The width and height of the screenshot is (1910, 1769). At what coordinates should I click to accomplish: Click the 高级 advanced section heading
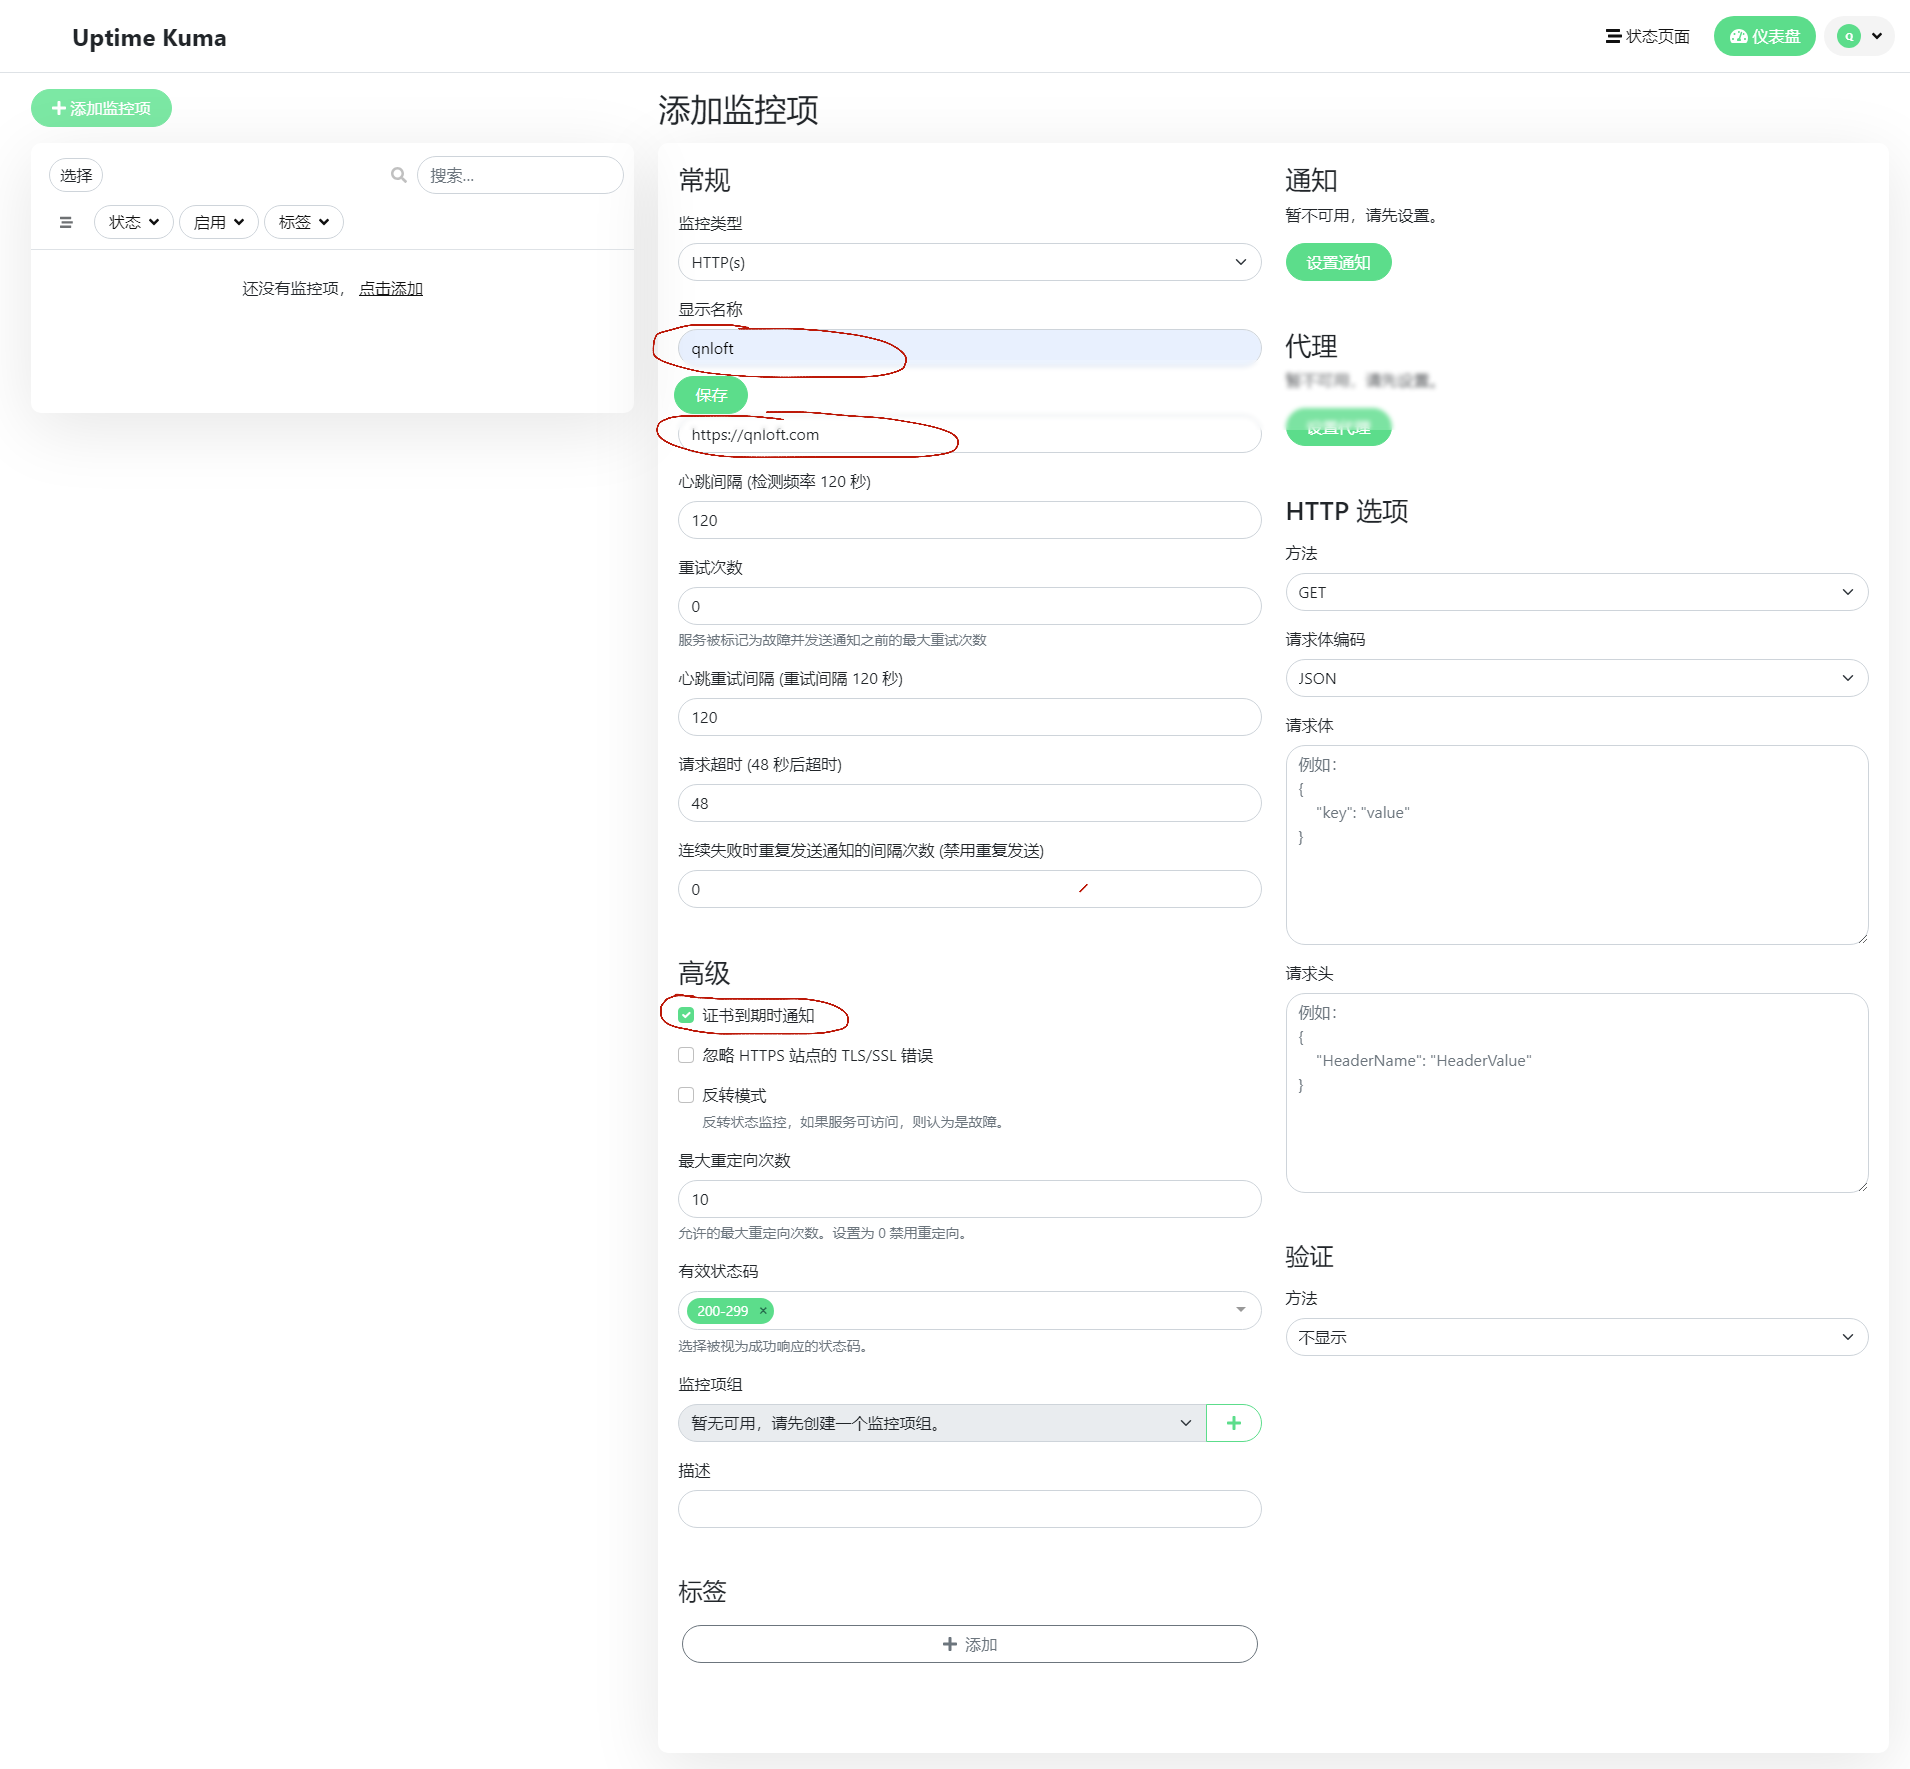(x=704, y=973)
